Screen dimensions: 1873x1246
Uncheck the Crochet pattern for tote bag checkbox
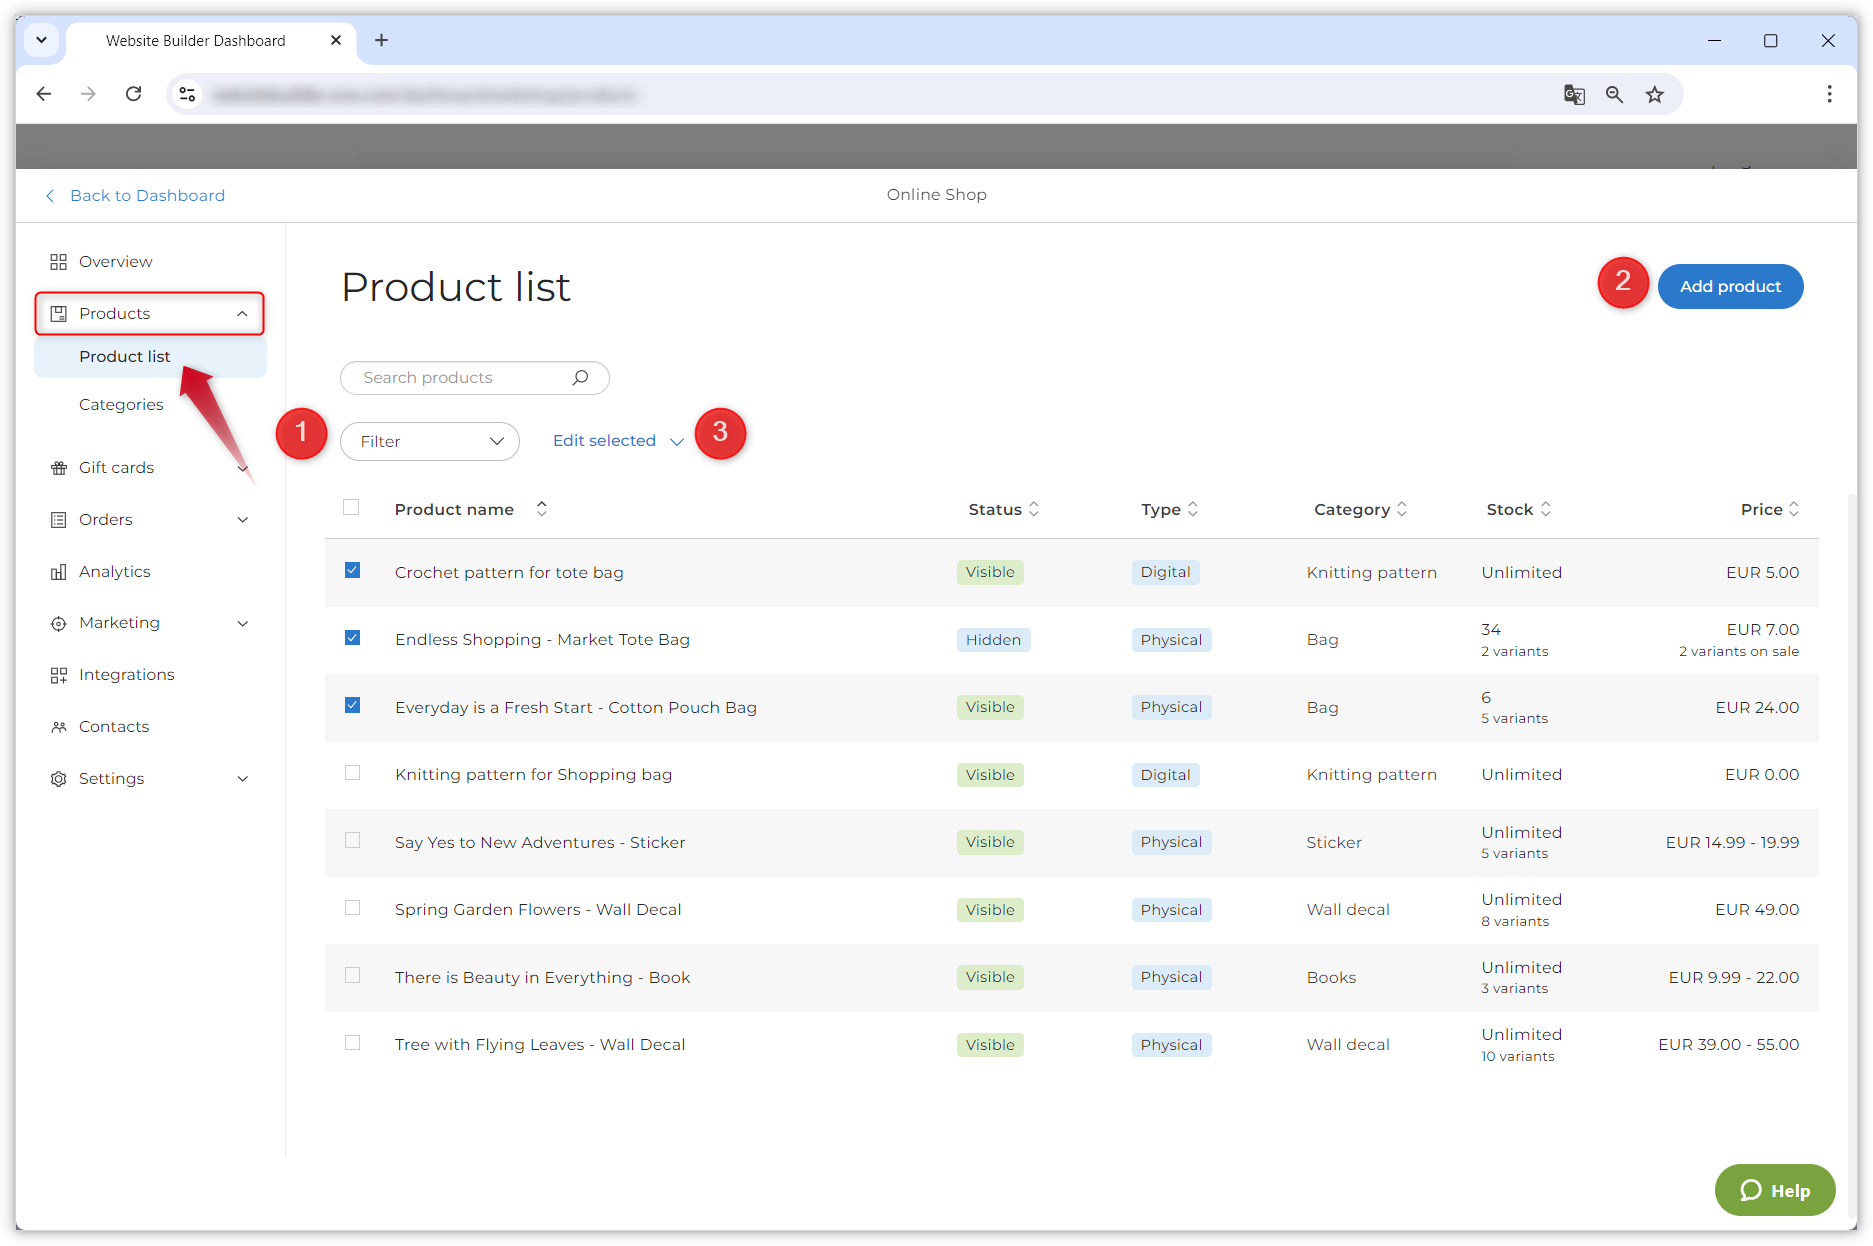(352, 570)
